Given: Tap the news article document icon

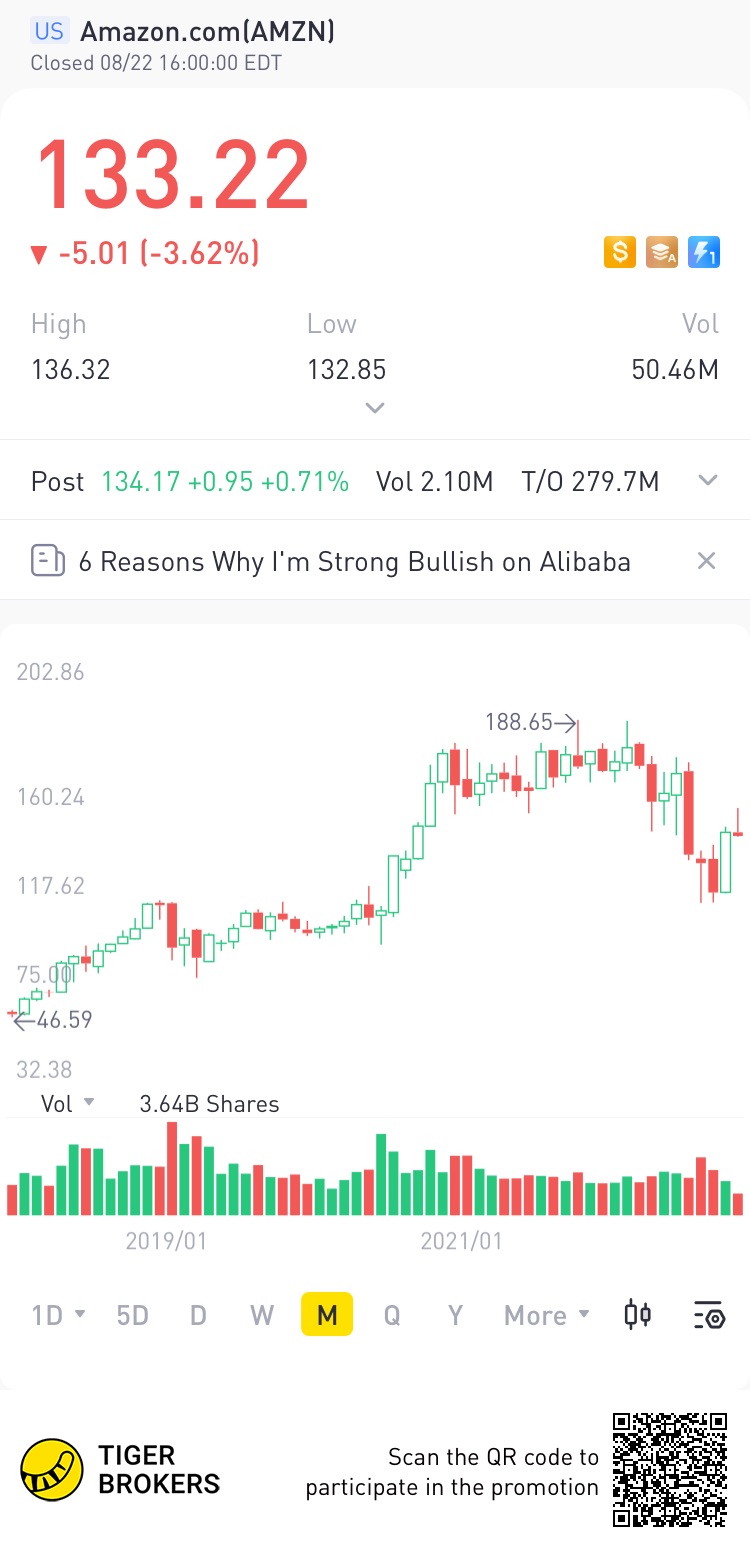Looking at the screenshot, I should [x=48, y=561].
